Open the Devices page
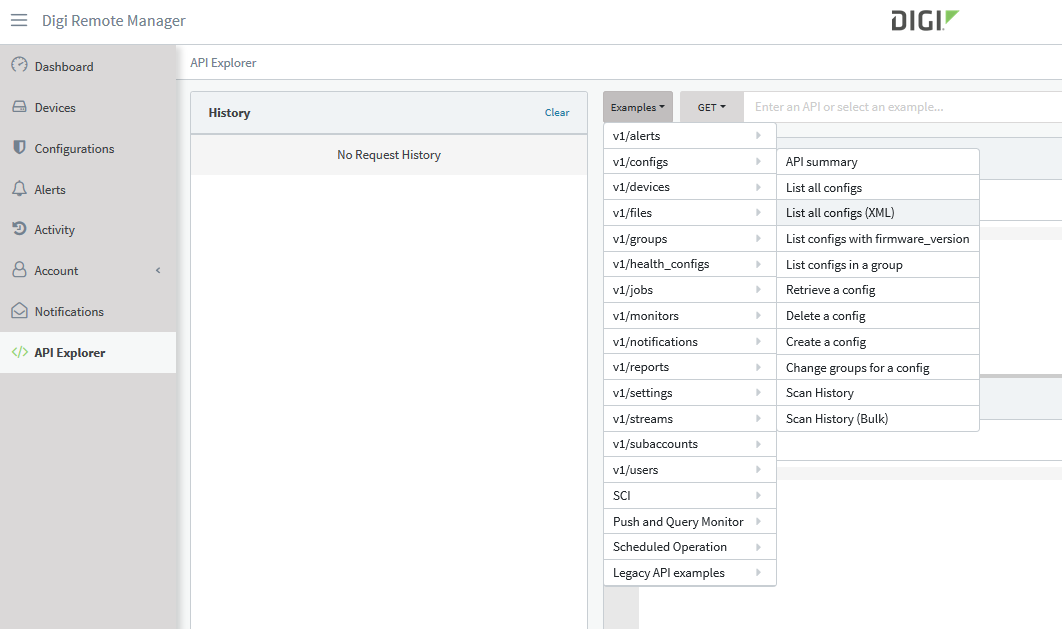1062x629 pixels. pyautogui.click(x=88, y=107)
